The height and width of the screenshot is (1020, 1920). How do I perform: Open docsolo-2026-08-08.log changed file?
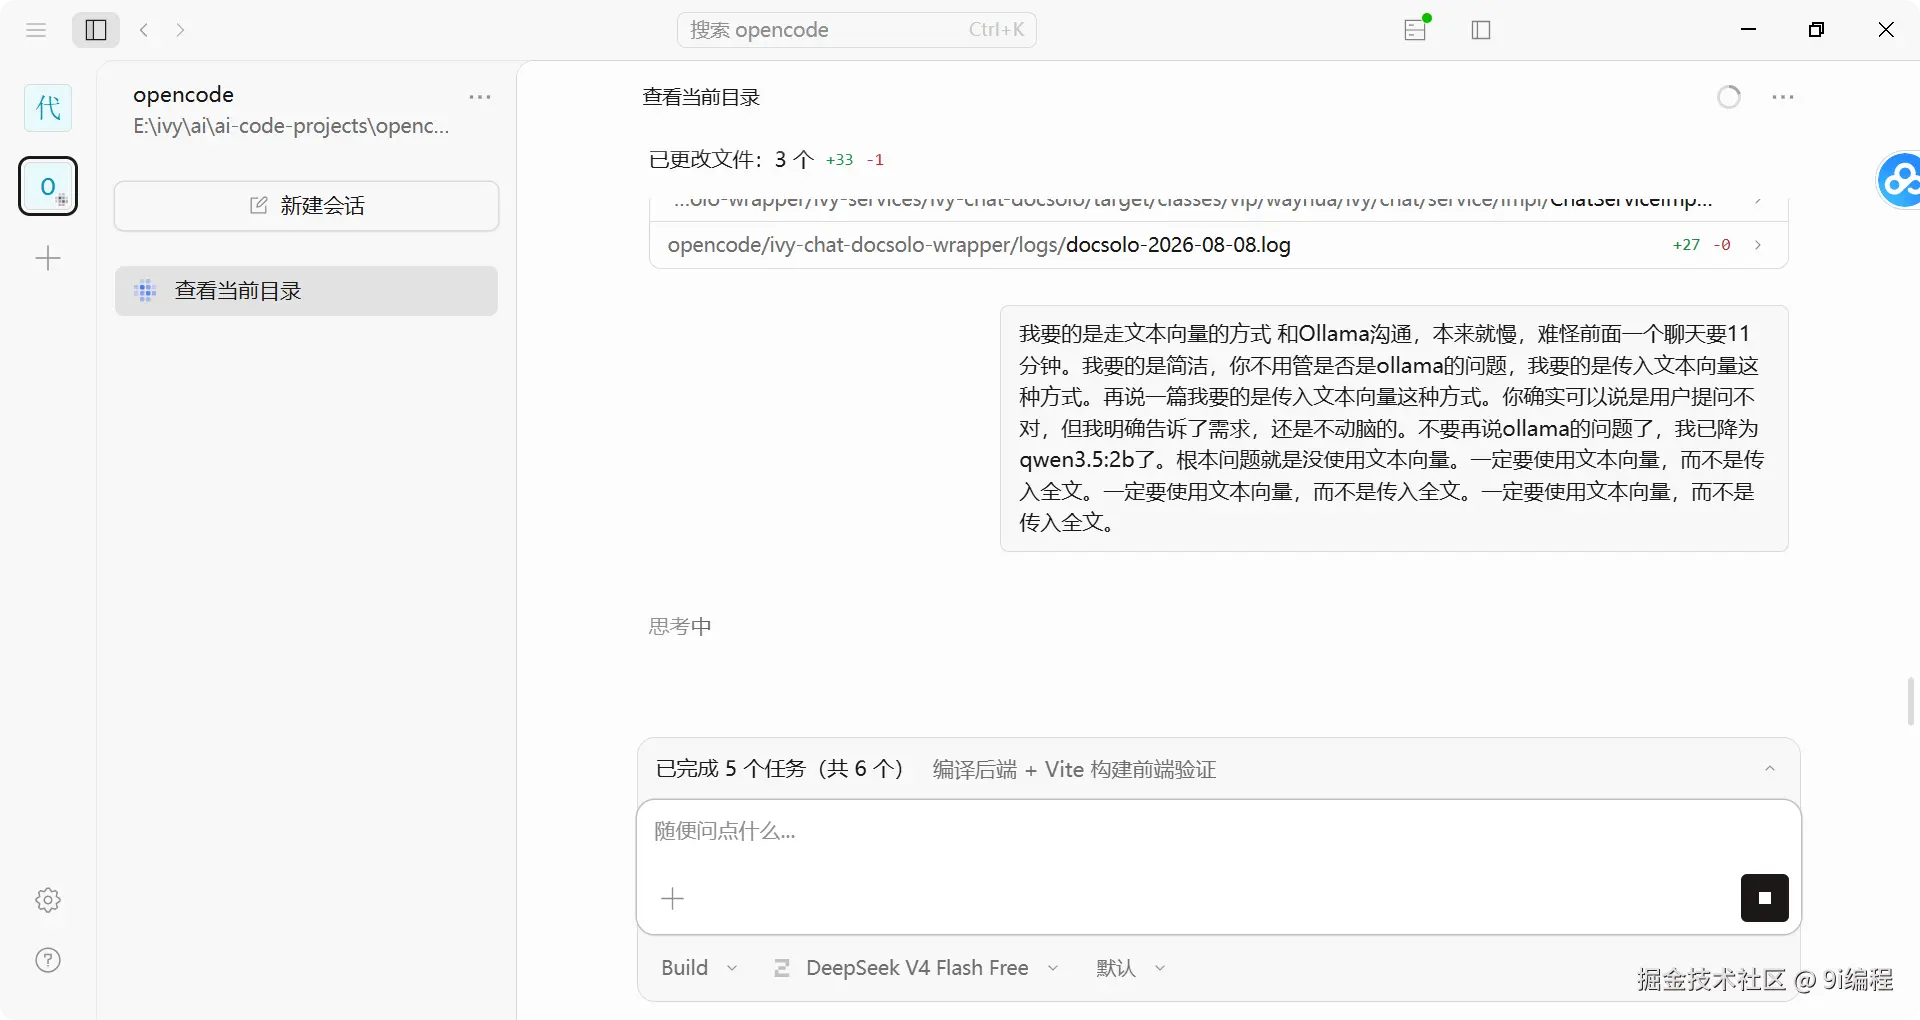point(1218,245)
